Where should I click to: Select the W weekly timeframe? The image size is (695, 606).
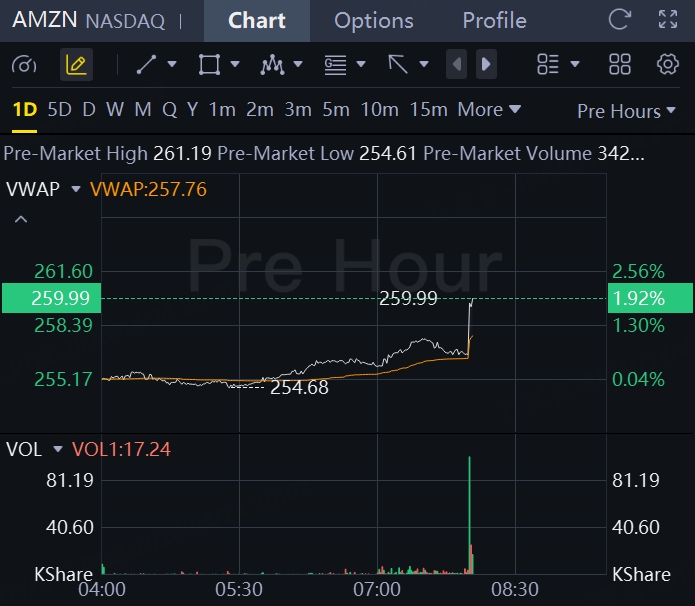(x=115, y=109)
